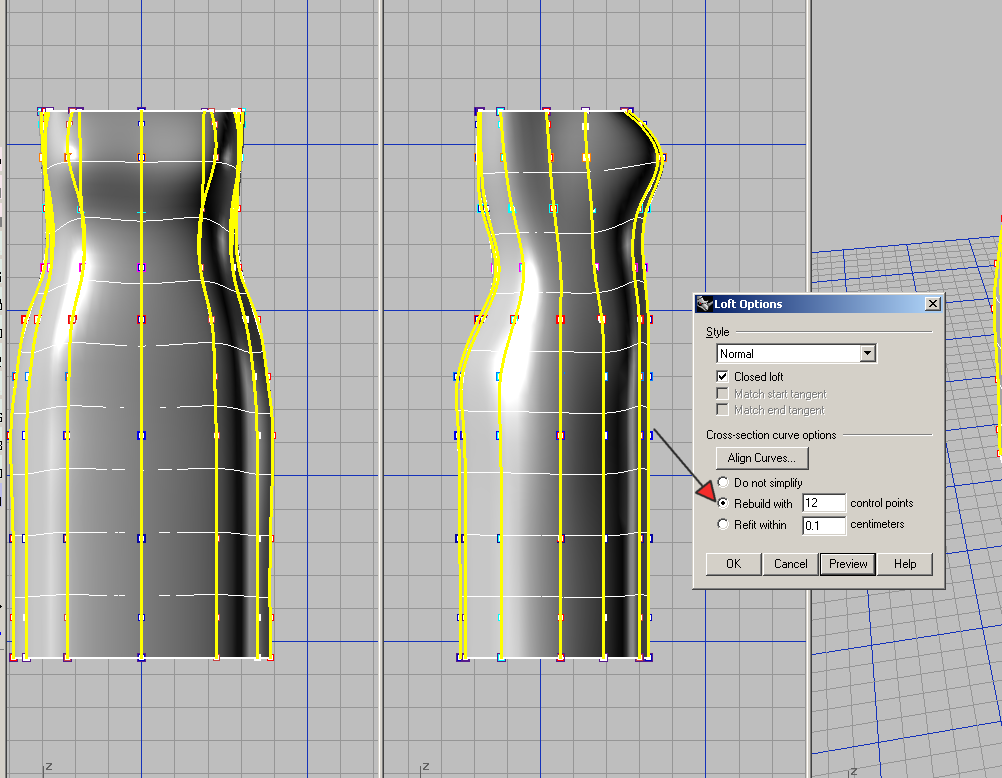Click the Match end tangent checkbox
The width and height of the screenshot is (1002, 778).
click(723, 410)
